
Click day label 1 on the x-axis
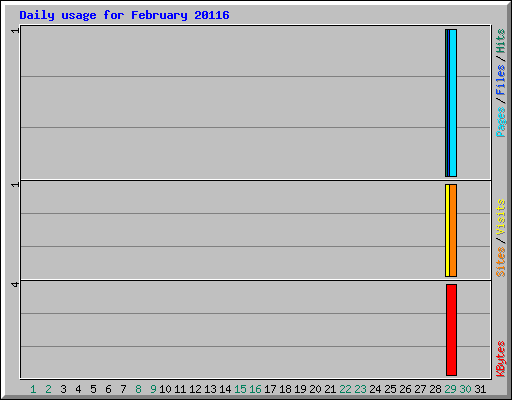33,389
